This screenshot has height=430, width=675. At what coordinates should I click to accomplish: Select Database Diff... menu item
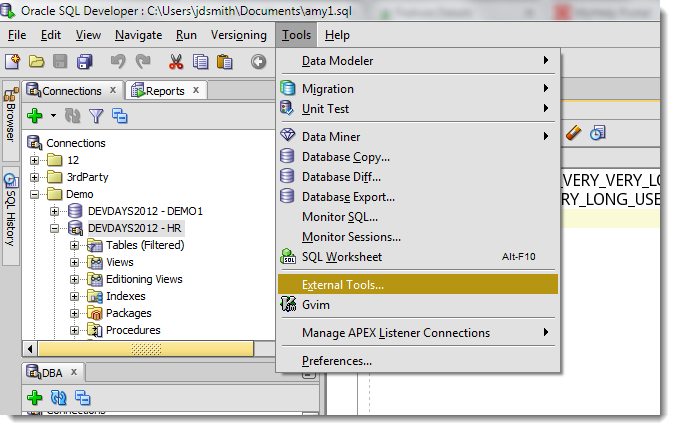(x=418, y=177)
